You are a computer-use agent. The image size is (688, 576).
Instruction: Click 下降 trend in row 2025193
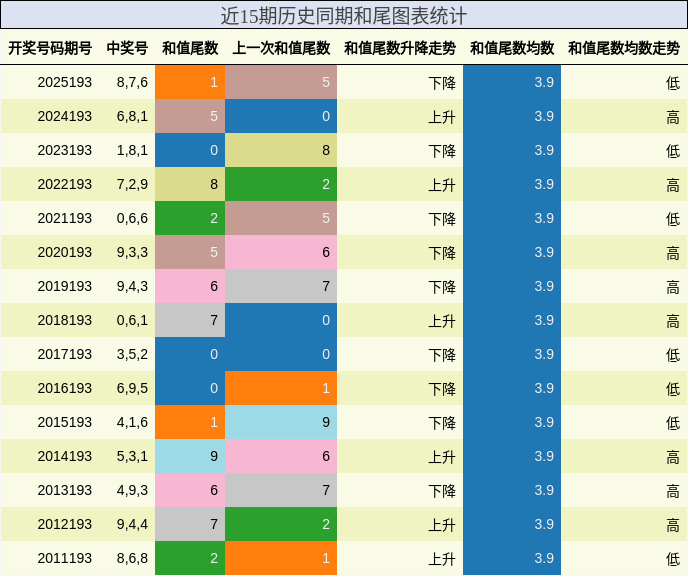442,83
